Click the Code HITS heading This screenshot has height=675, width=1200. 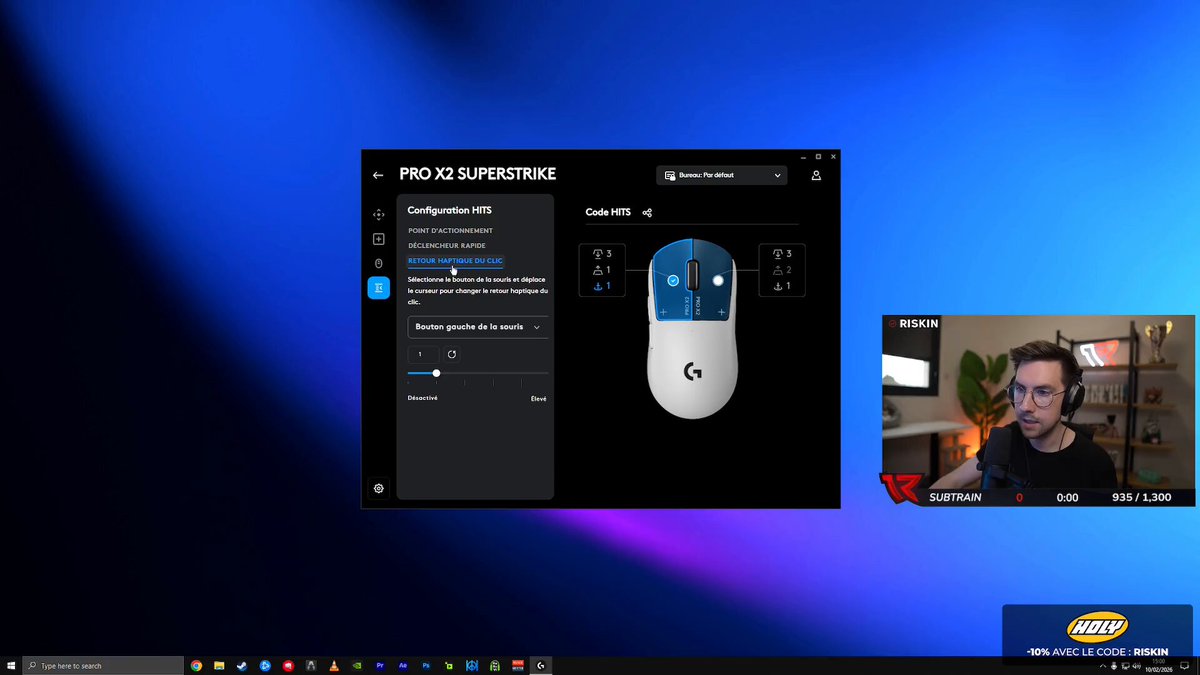[608, 212]
